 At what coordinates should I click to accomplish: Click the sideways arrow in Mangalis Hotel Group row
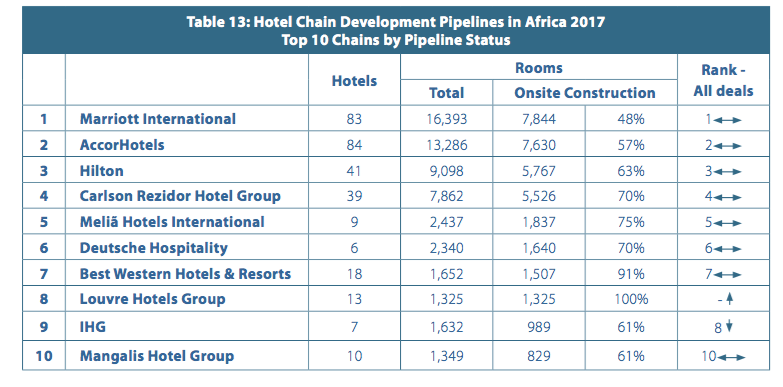pos(731,357)
